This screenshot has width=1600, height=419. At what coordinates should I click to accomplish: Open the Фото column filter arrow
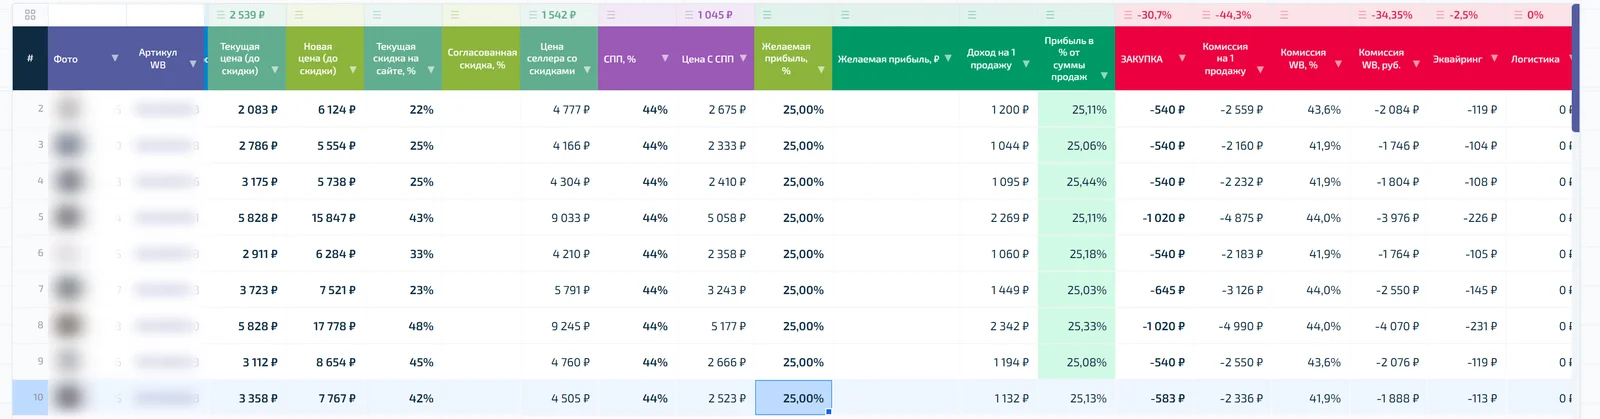(x=115, y=58)
